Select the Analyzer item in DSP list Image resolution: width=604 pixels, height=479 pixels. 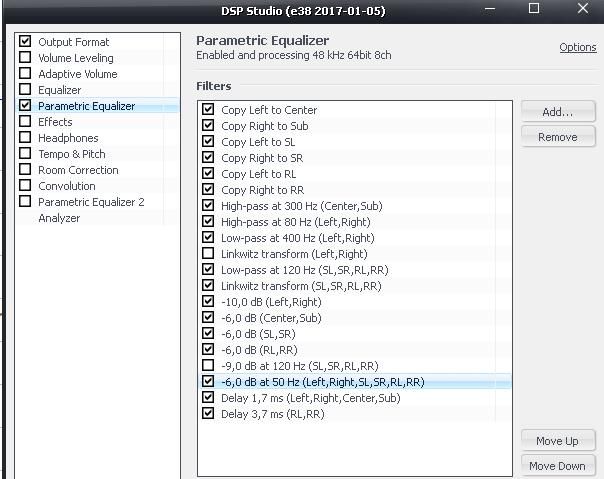coord(58,218)
